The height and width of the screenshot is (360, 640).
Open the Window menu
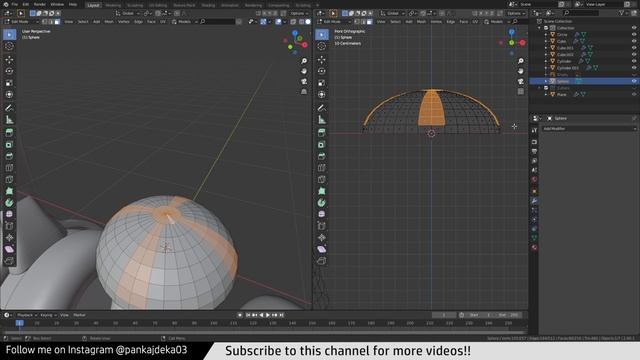click(x=57, y=4)
